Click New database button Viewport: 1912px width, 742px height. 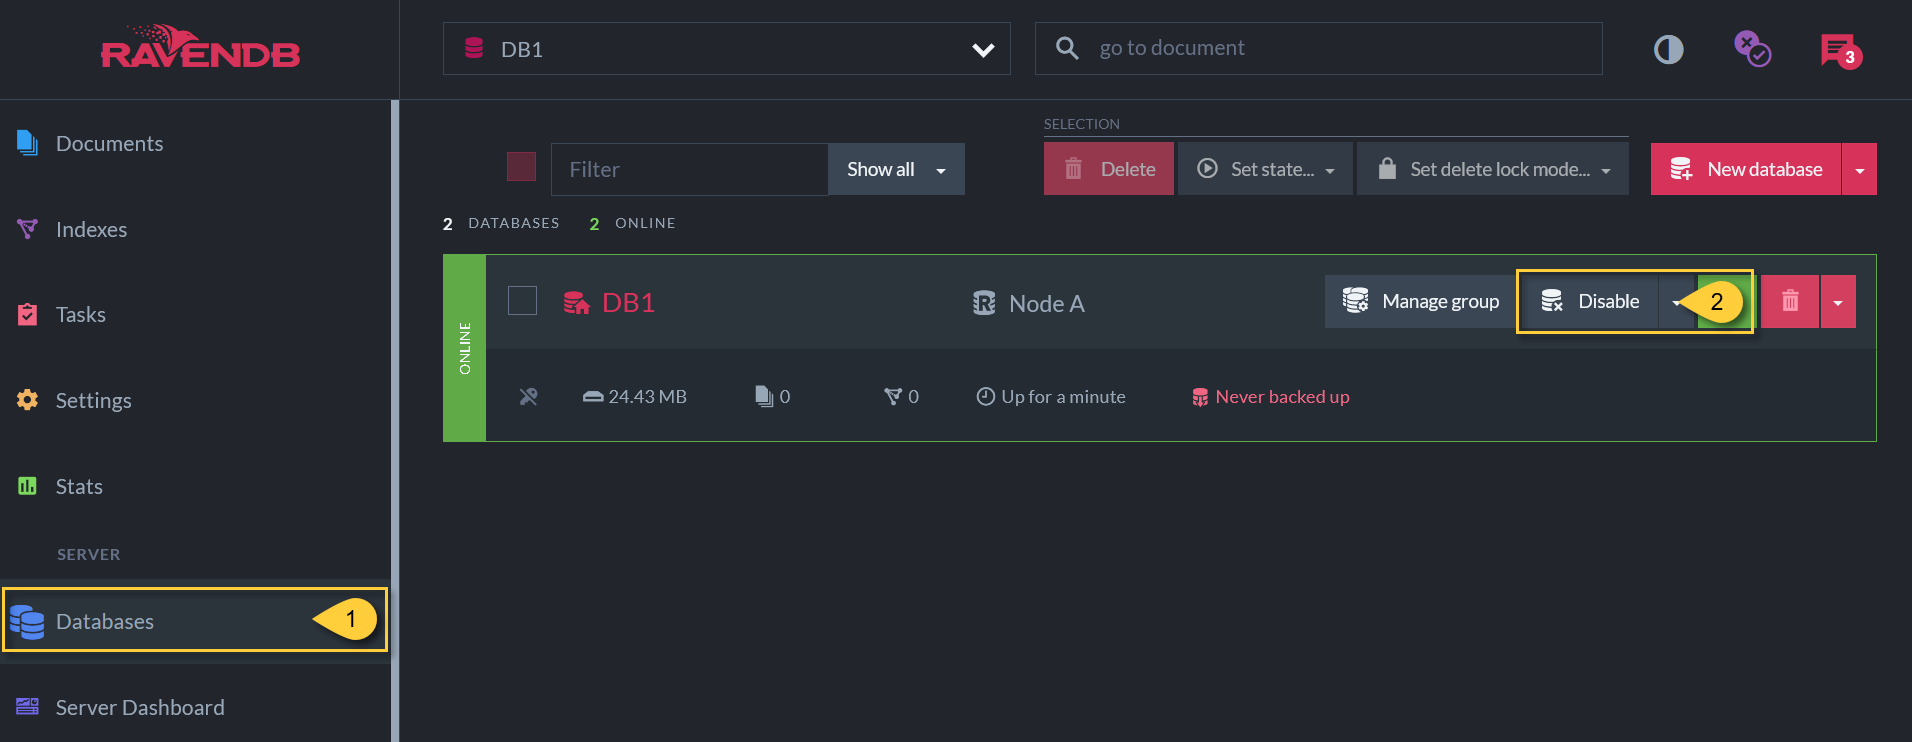(1746, 169)
